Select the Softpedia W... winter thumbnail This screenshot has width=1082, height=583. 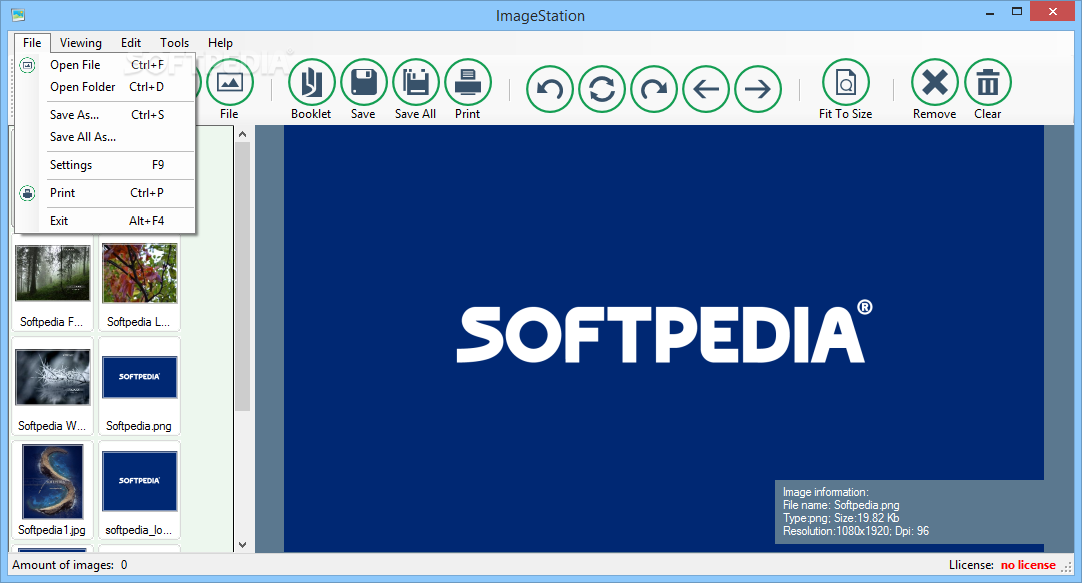tap(52, 386)
